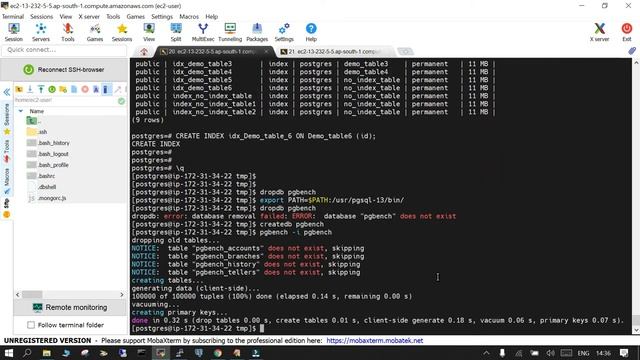Image resolution: width=640 pixels, height=360 pixels.
Task: Click the green path confirm check icon
Action: 122,100
